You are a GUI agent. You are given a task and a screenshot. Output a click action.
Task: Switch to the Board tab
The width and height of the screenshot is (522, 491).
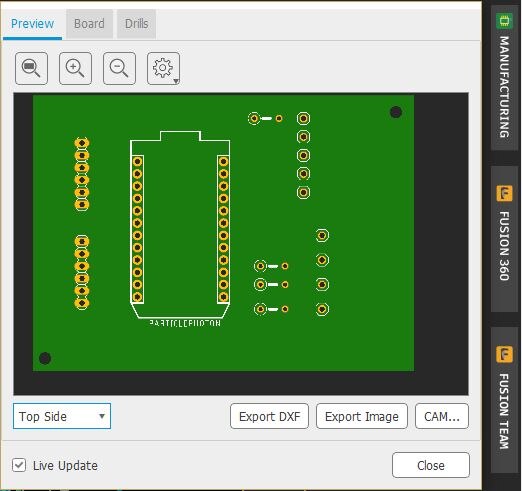point(89,24)
